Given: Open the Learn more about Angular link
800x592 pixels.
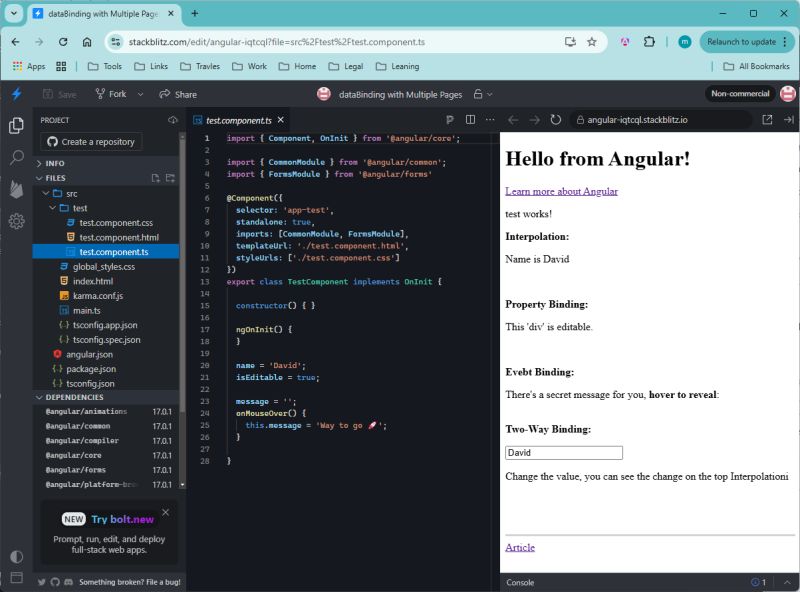Looking at the screenshot, I should (x=561, y=190).
